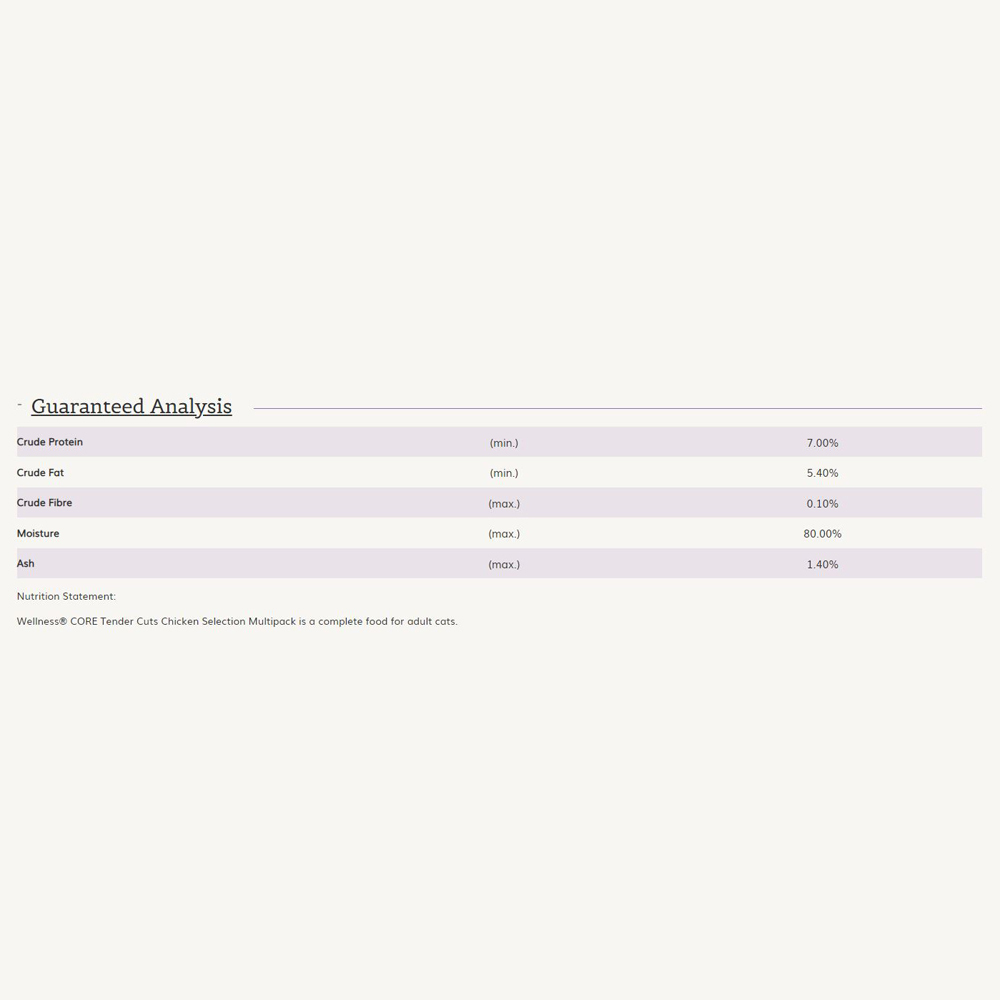
Task: Select the Ash row label
Action: pos(26,563)
